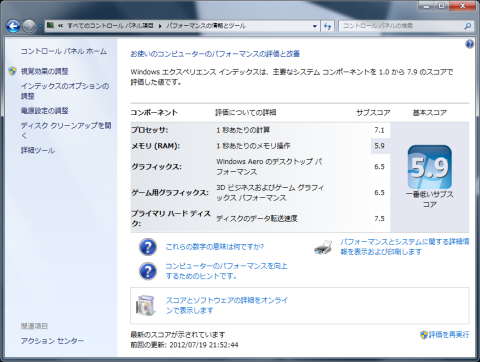
Task: Click the 前回の更新 2012/07/19 timestamp
Action: click(x=184, y=345)
